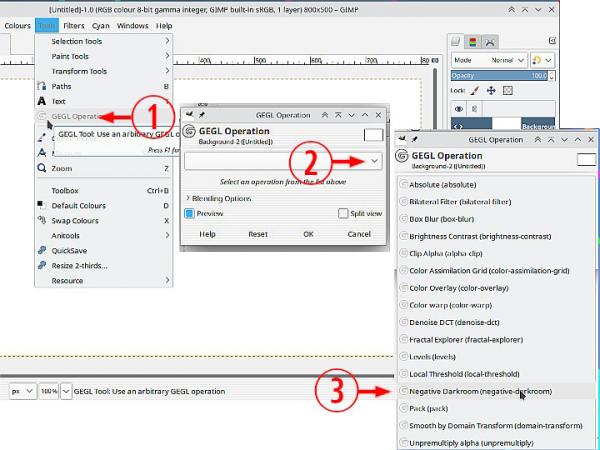Click the Swap Colours icon in menu
This screenshot has height=450, width=600.
[x=42, y=220]
